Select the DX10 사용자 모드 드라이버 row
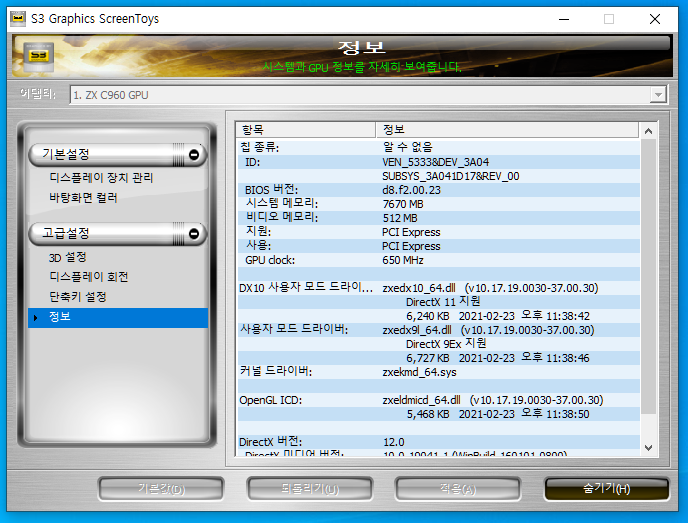Image resolution: width=688 pixels, height=523 pixels. click(438, 288)
